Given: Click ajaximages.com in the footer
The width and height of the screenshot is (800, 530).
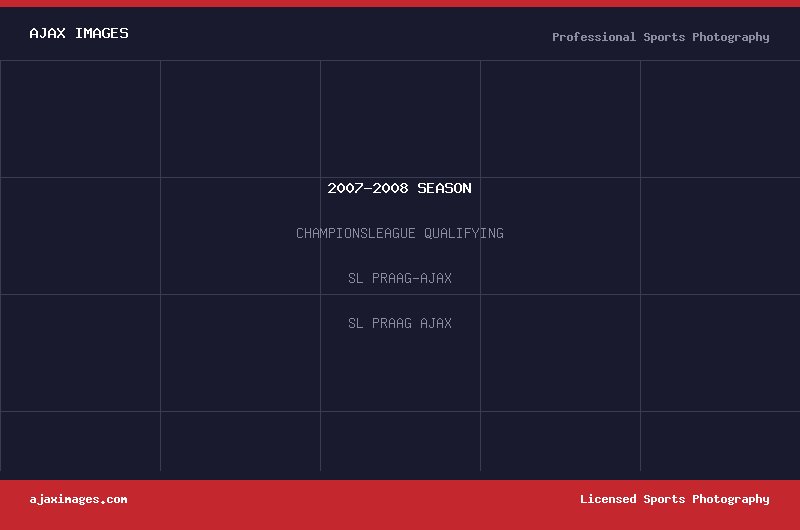Looking at the screenshot, I should [79, 499].
